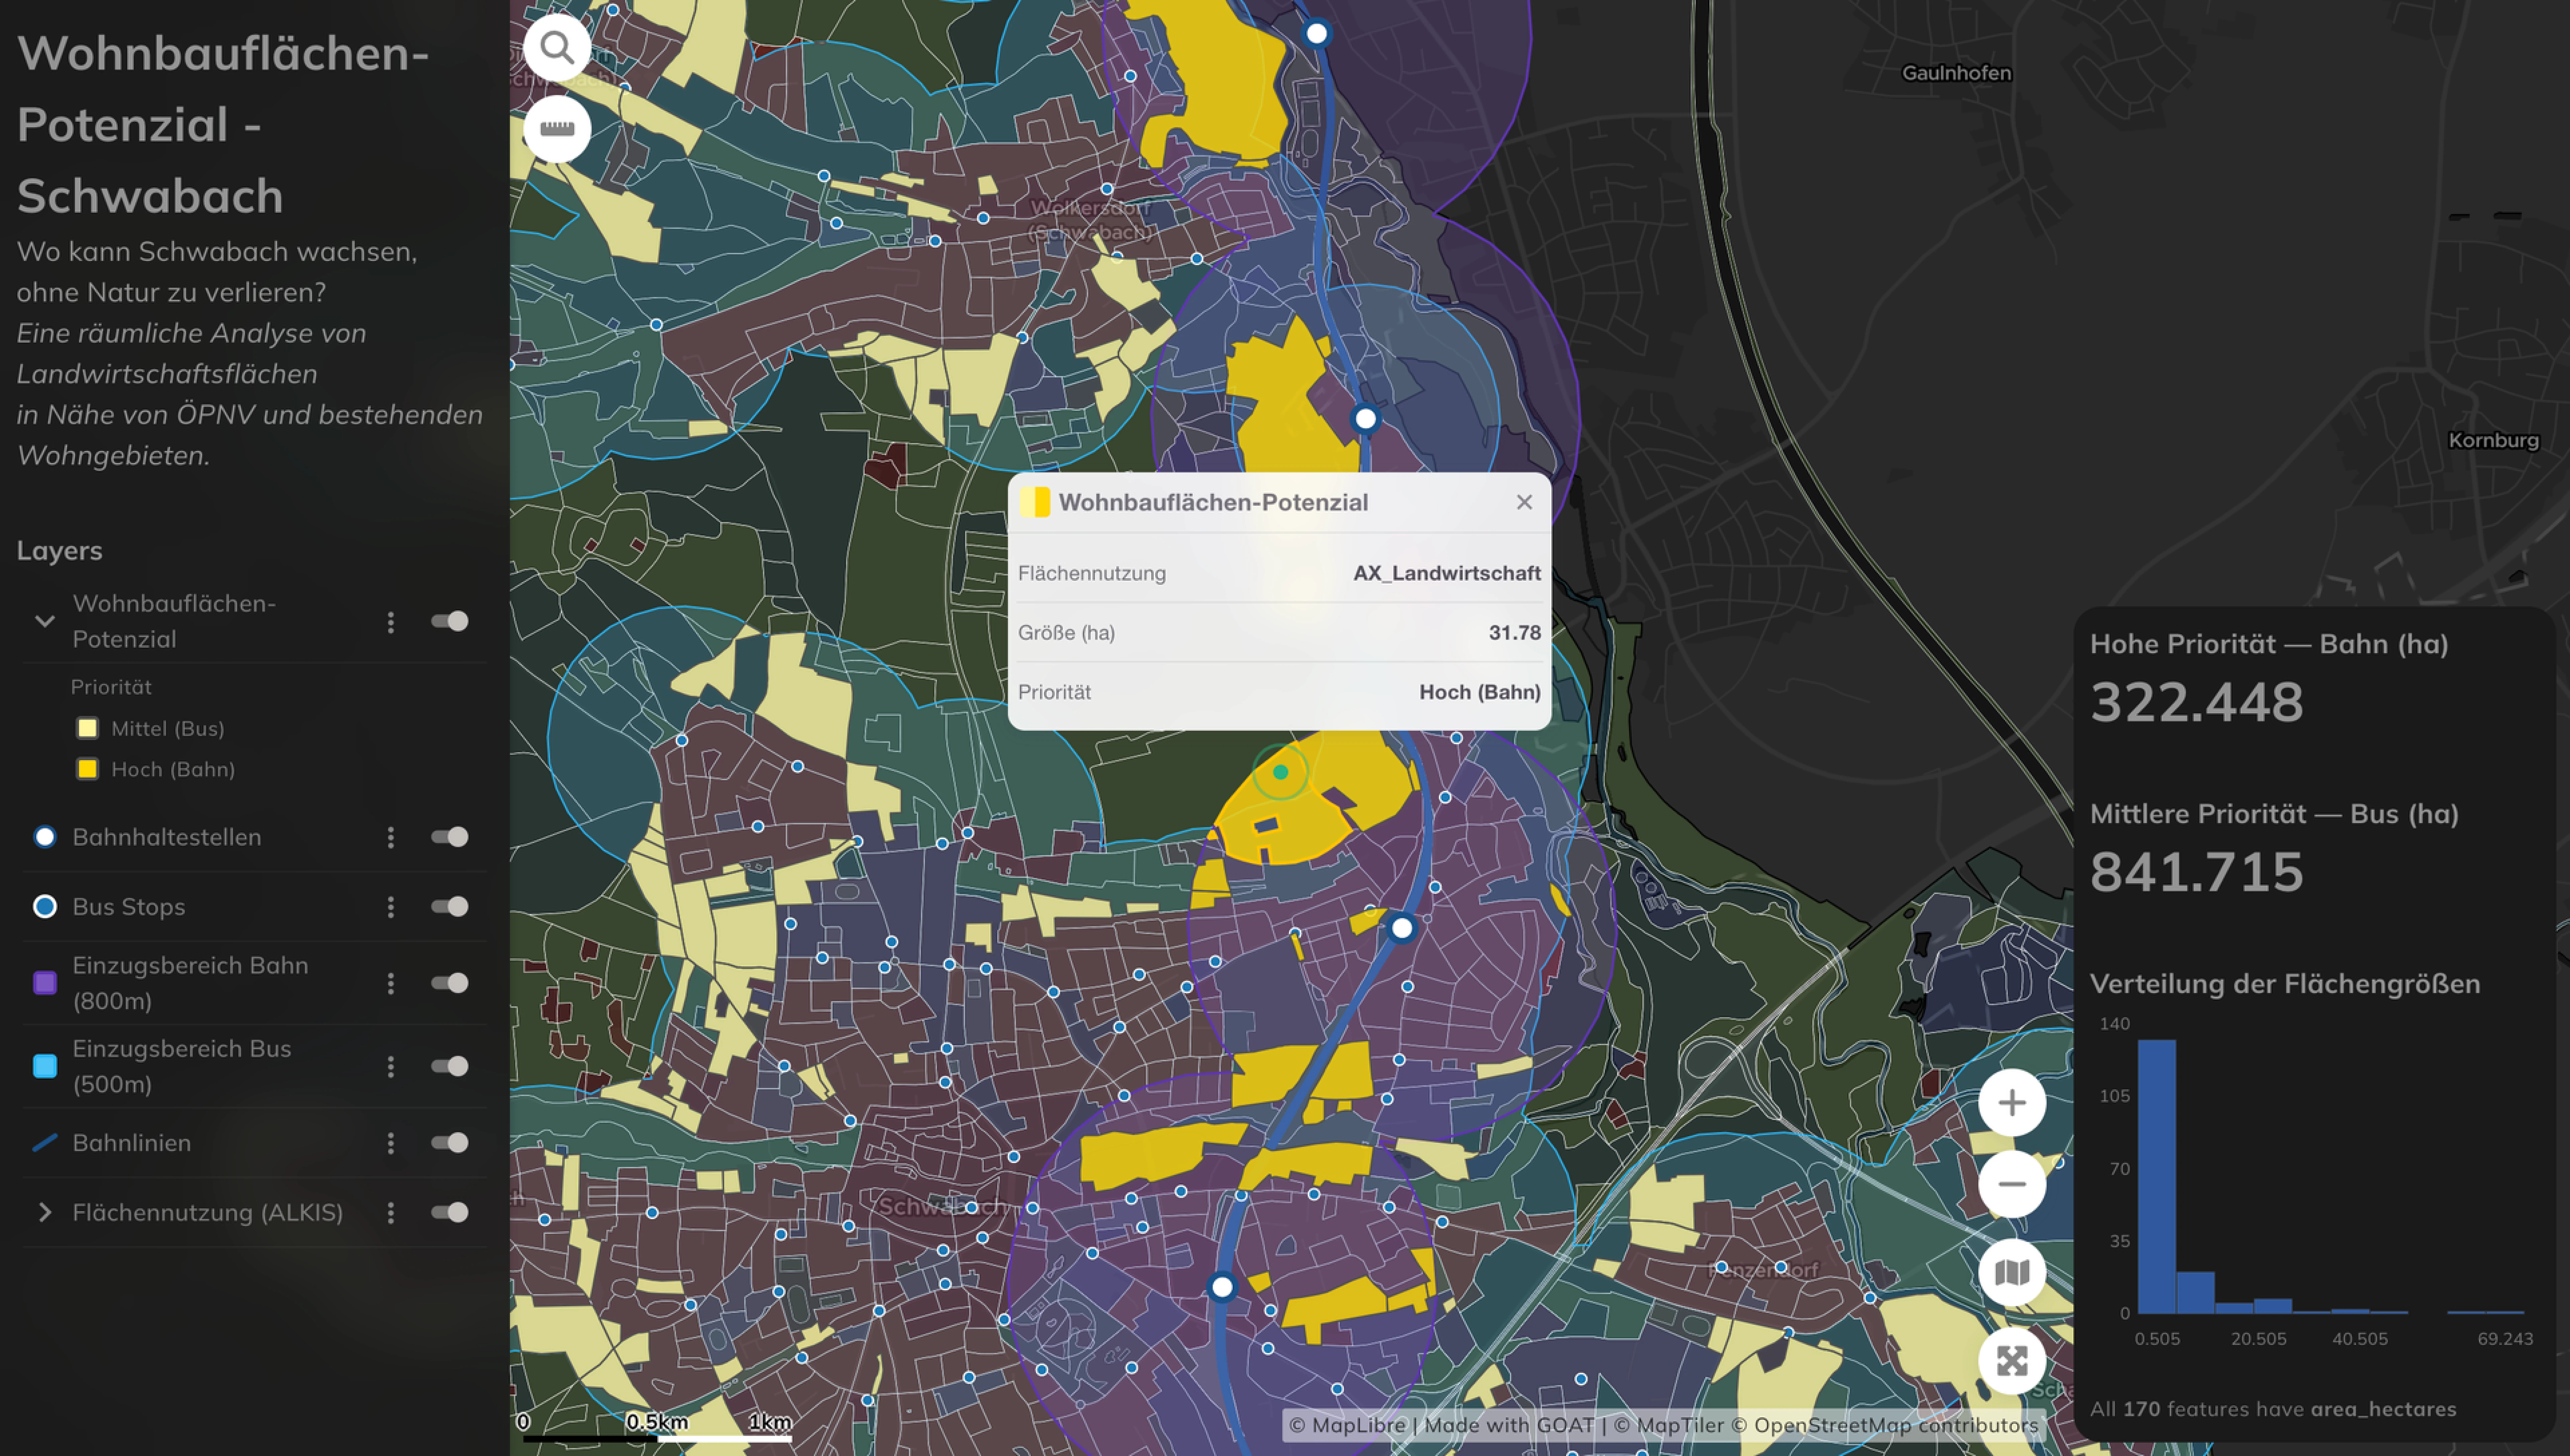Toggle Bahnlinien layer visibility
2570x1456 pixels.
[x=450, y=1143]
